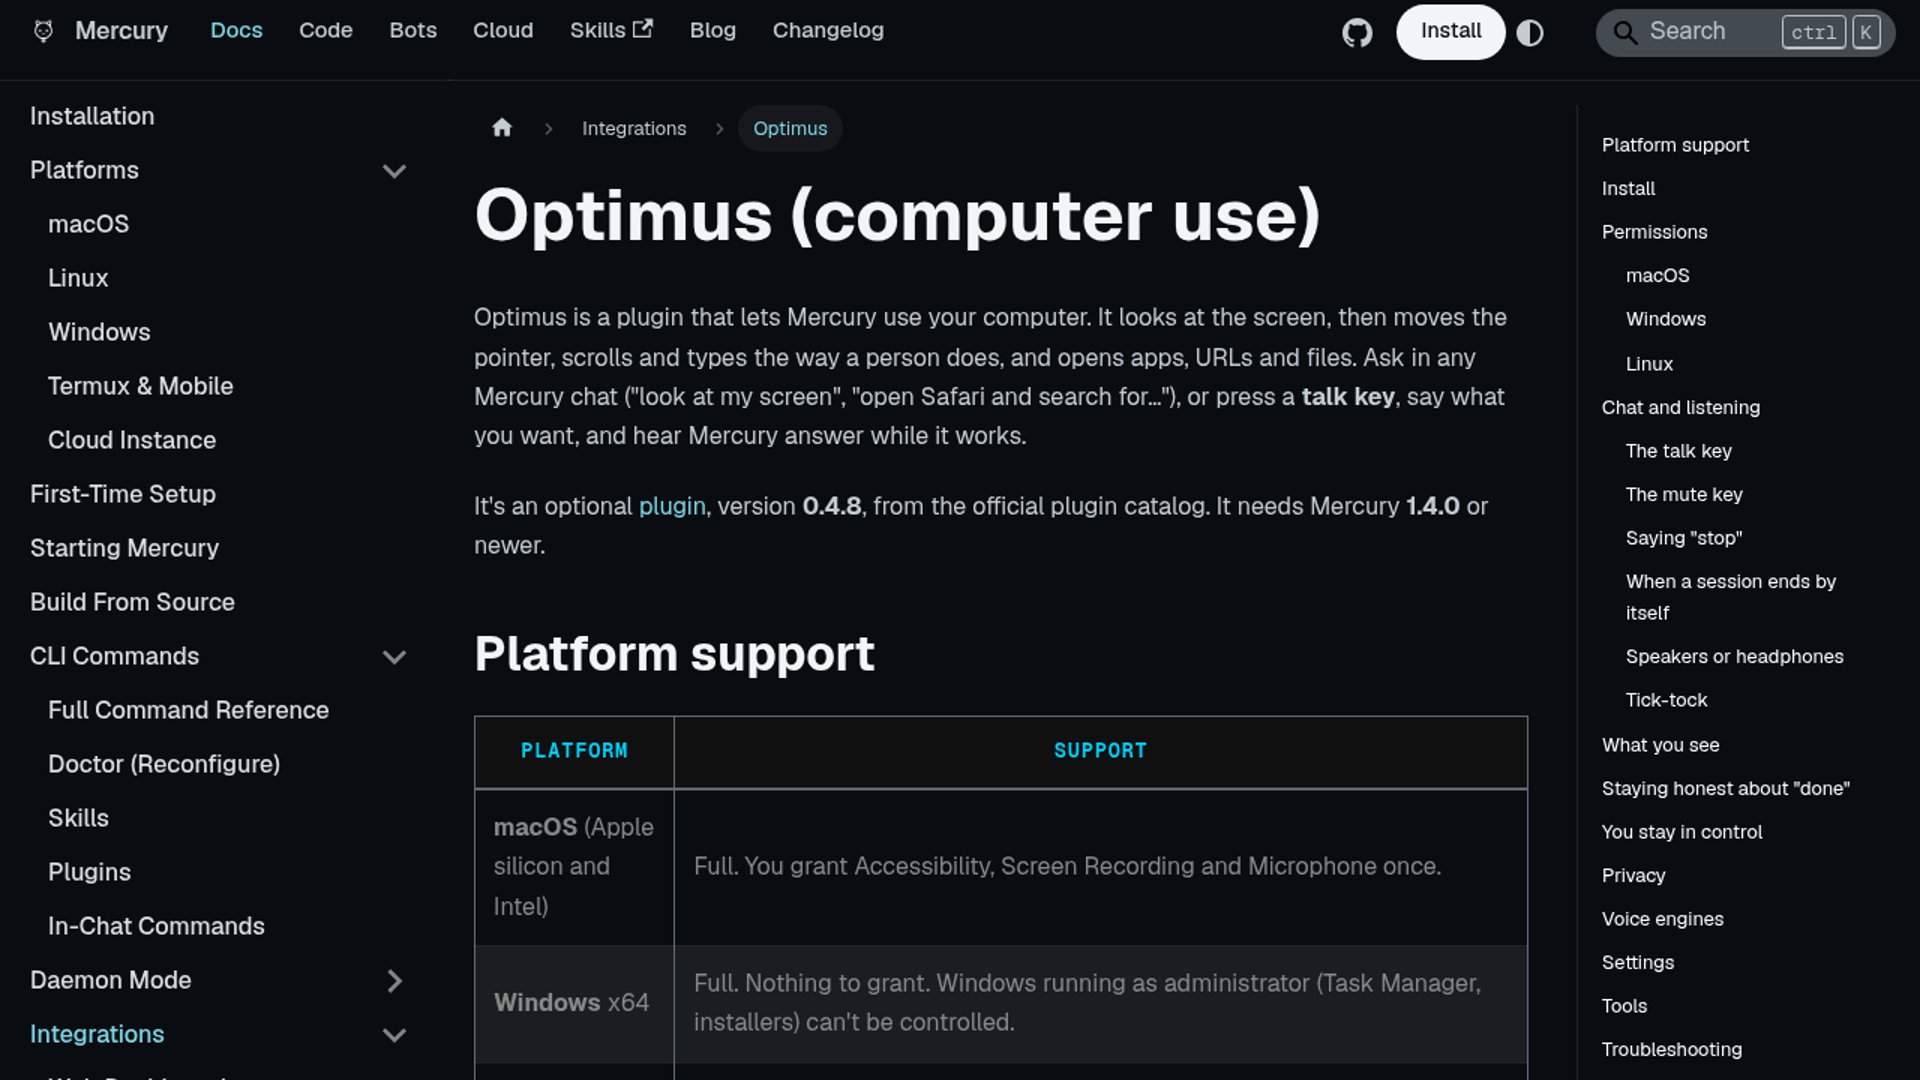Open Cloud Instance page
This screenshot has width=1920, height=1080.
pyautogui.click(x=132, y=440)
